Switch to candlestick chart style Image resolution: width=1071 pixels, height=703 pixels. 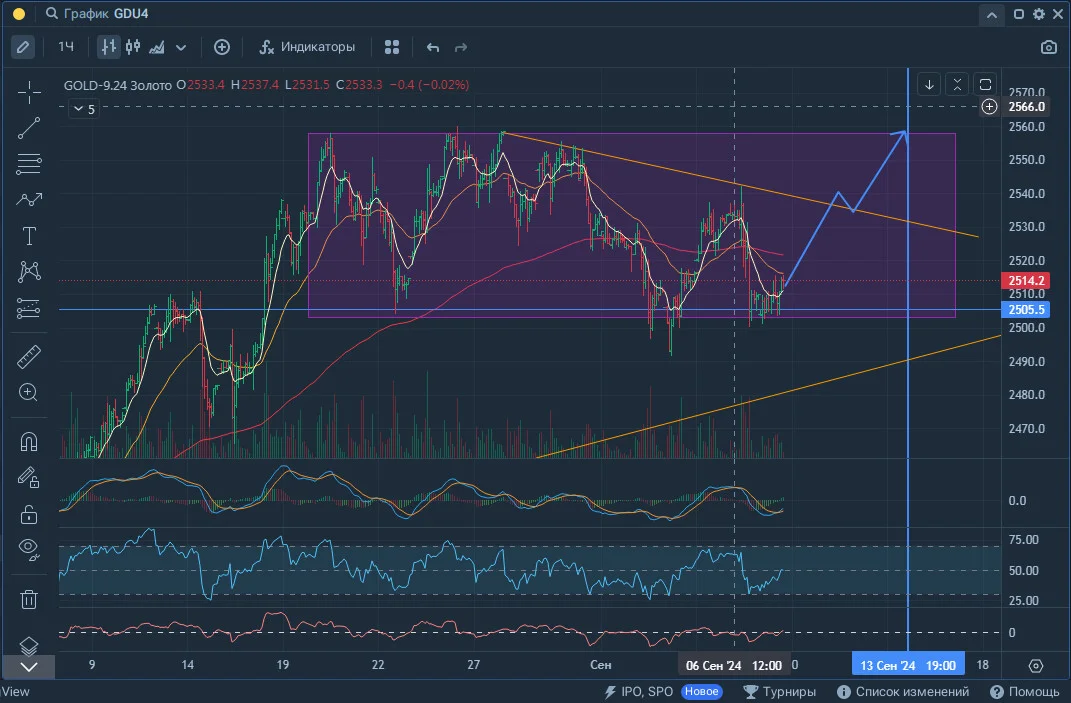(133, 47)
